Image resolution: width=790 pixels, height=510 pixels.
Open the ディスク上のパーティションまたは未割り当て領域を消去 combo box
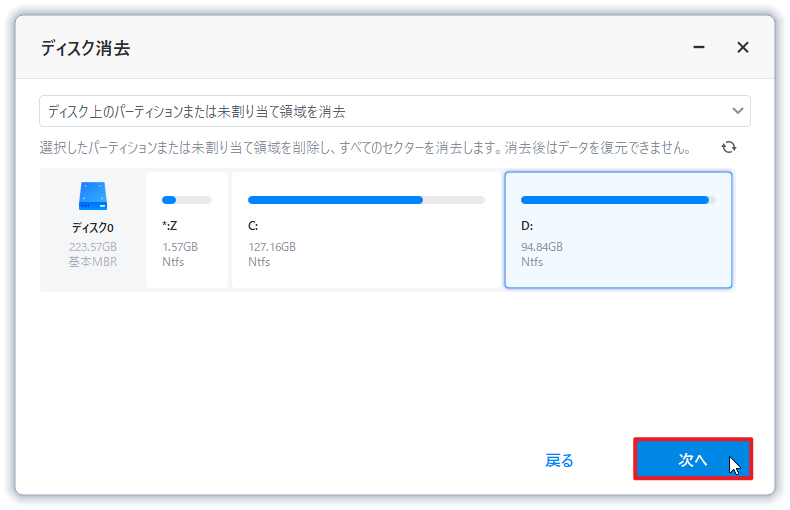[x=380, y=111]
